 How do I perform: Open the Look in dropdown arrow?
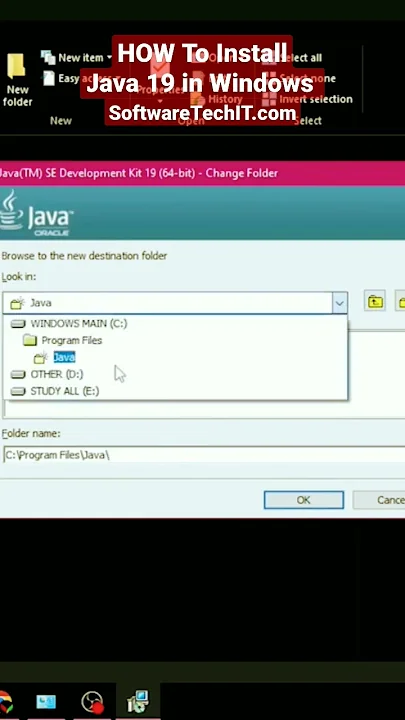tap(339, 303)
